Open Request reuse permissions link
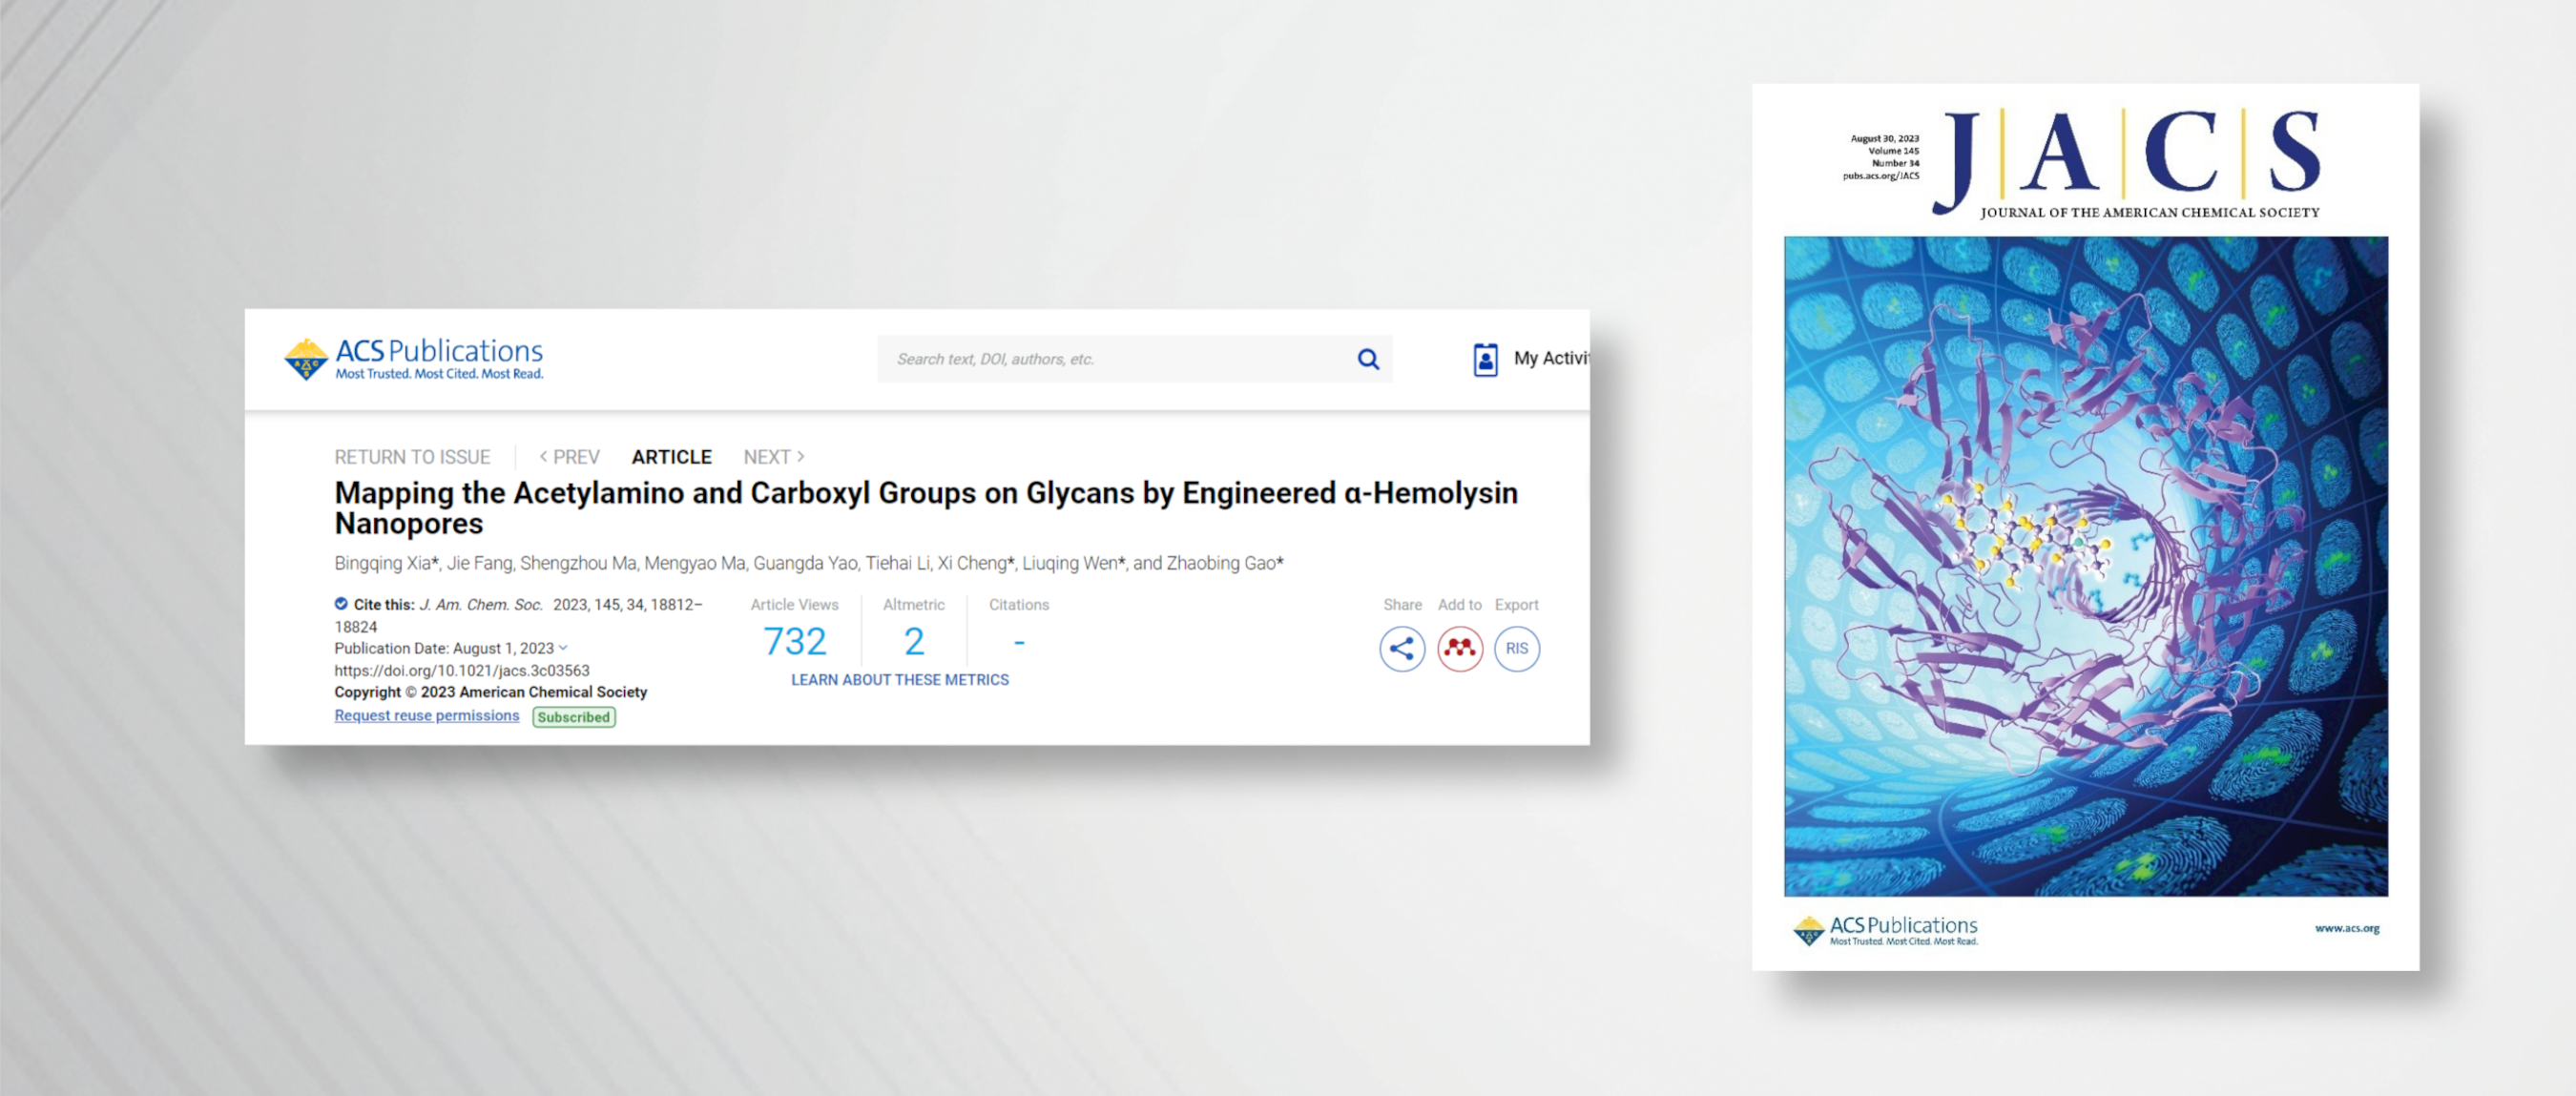Screen dimensions: 2576x1096 pyautogui.click(x=427, y=716)
